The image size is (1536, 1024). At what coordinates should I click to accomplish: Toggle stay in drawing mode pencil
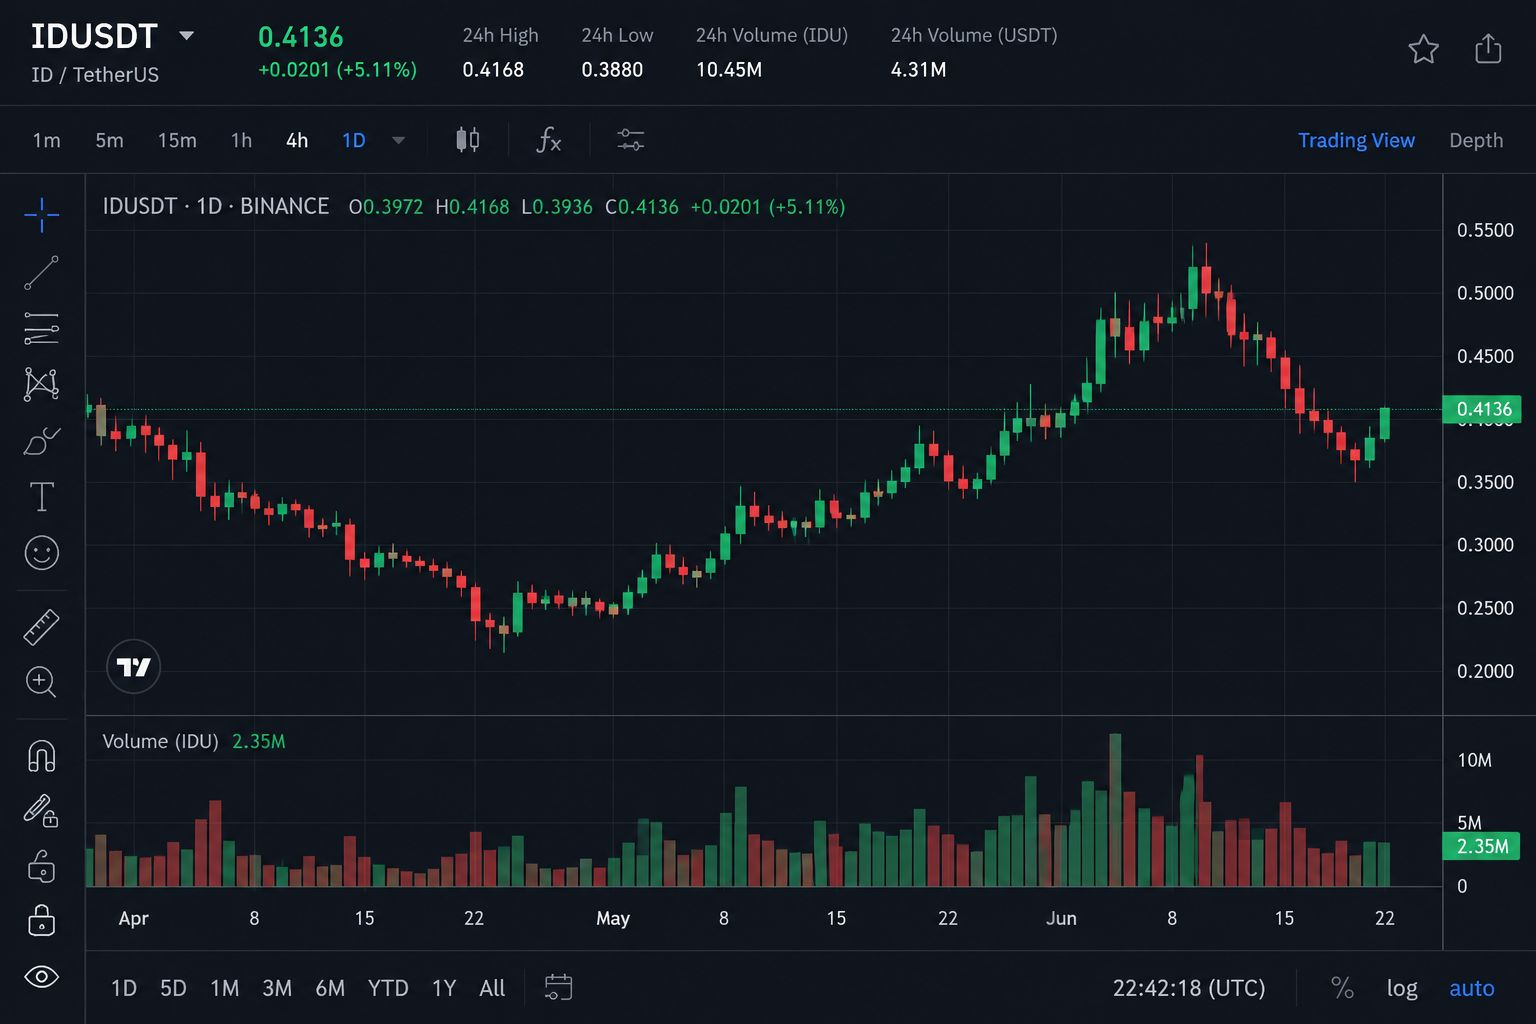[x=41, y=810]
